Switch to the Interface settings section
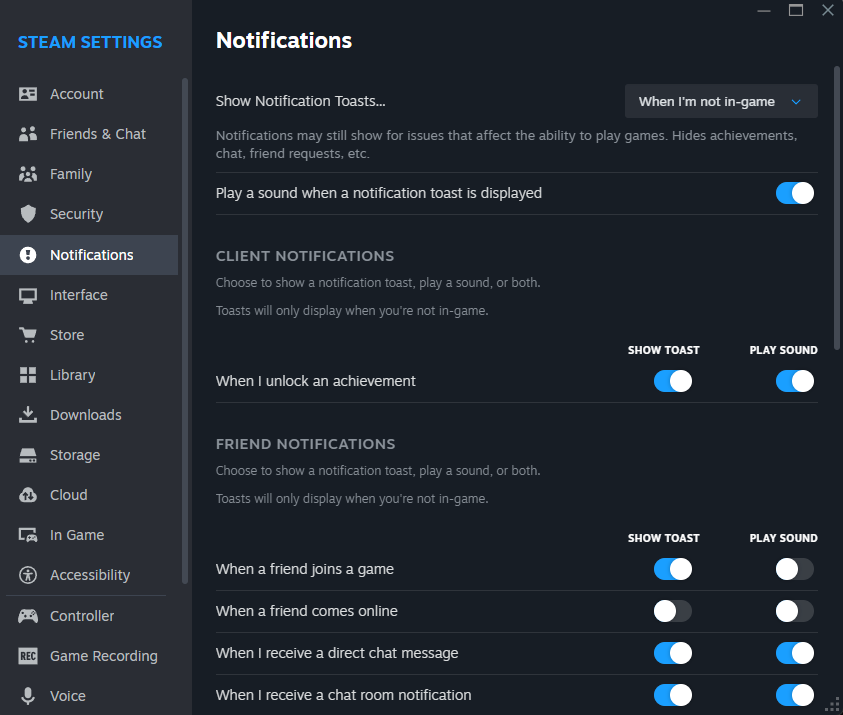 78,294
